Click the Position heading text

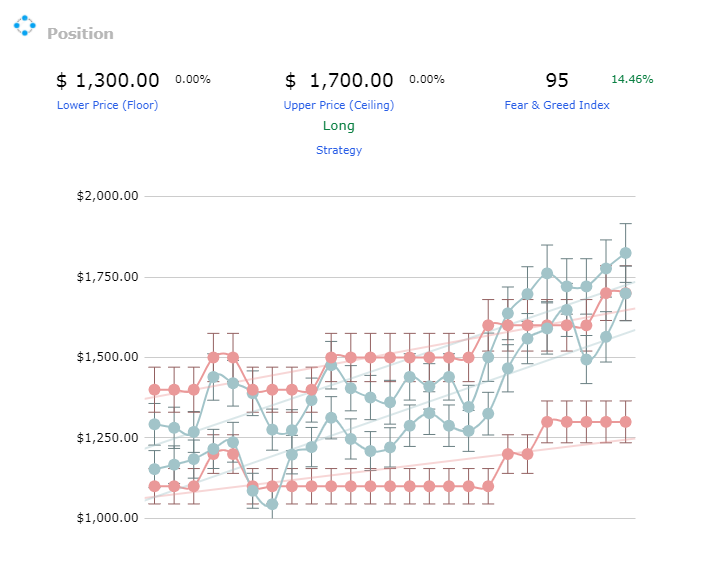pos(80,34)
